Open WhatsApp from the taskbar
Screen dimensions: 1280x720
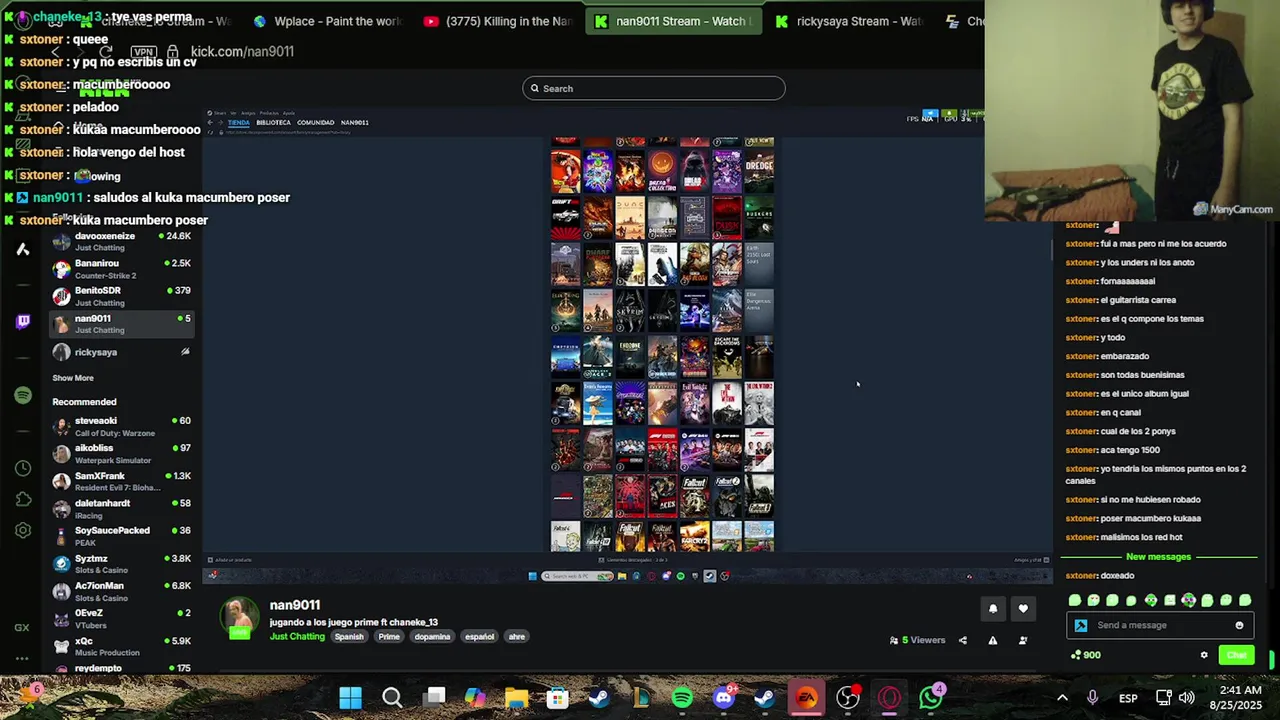[x=931, y=697]
